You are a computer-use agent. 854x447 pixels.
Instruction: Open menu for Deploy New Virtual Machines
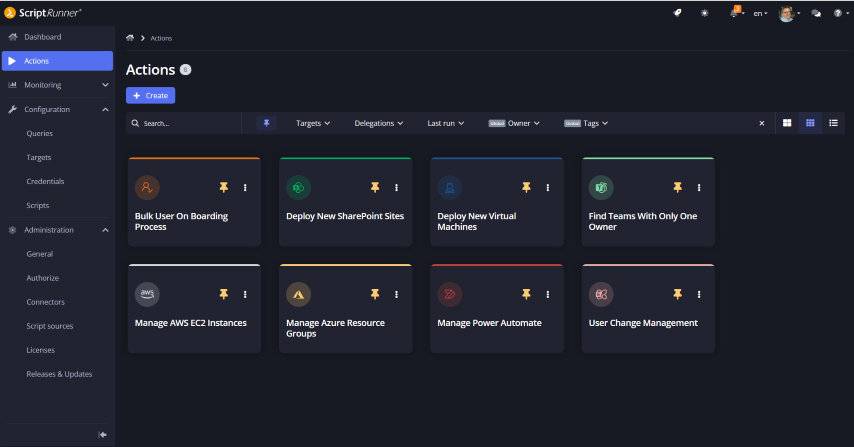(548, 187)
